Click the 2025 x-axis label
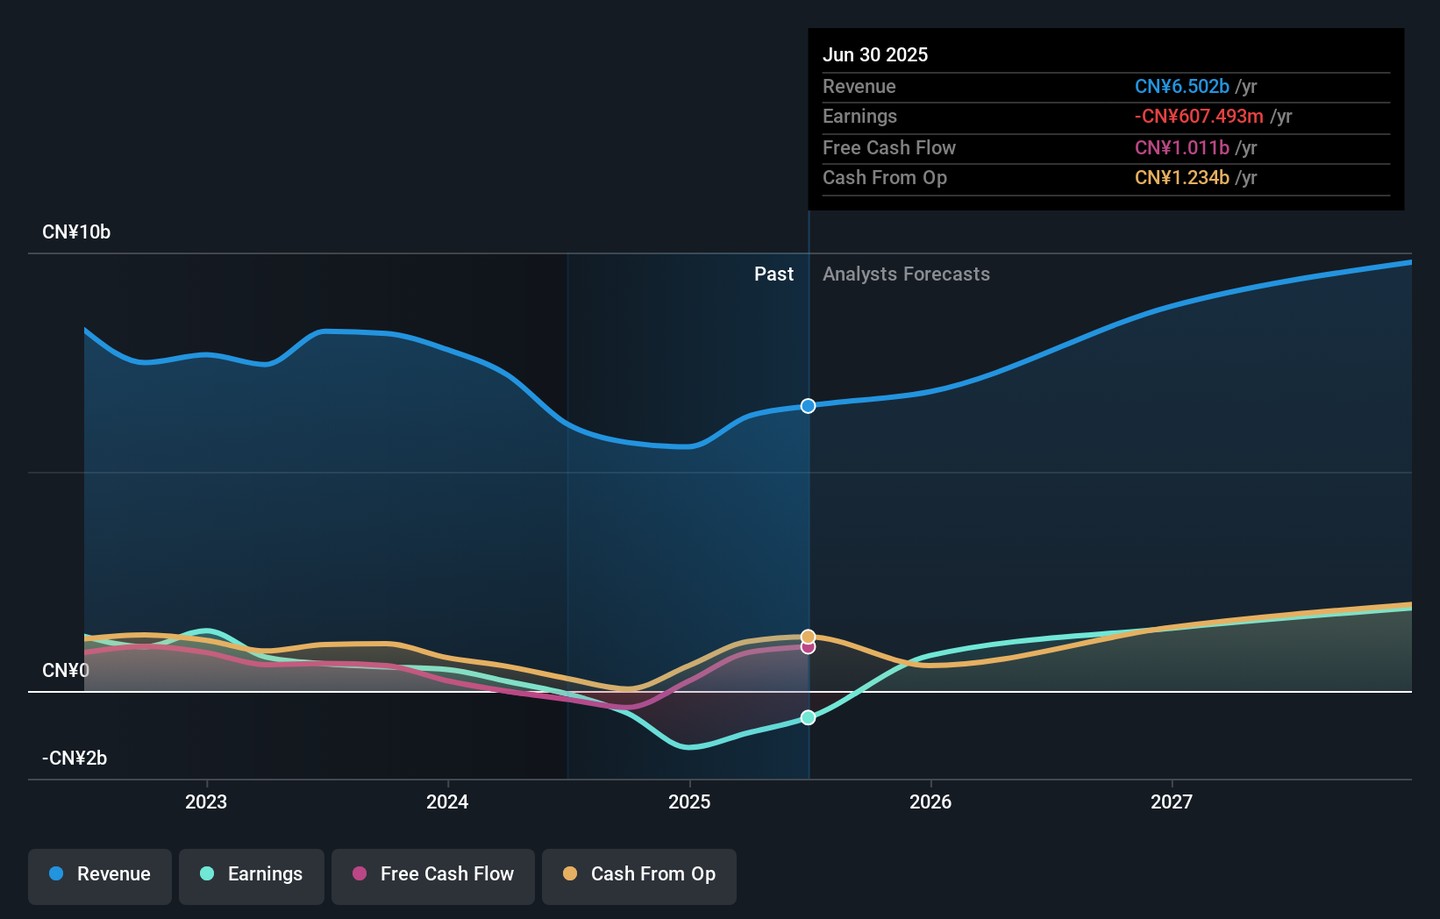Screen dimensions: 1440x919 pos(689,802)
